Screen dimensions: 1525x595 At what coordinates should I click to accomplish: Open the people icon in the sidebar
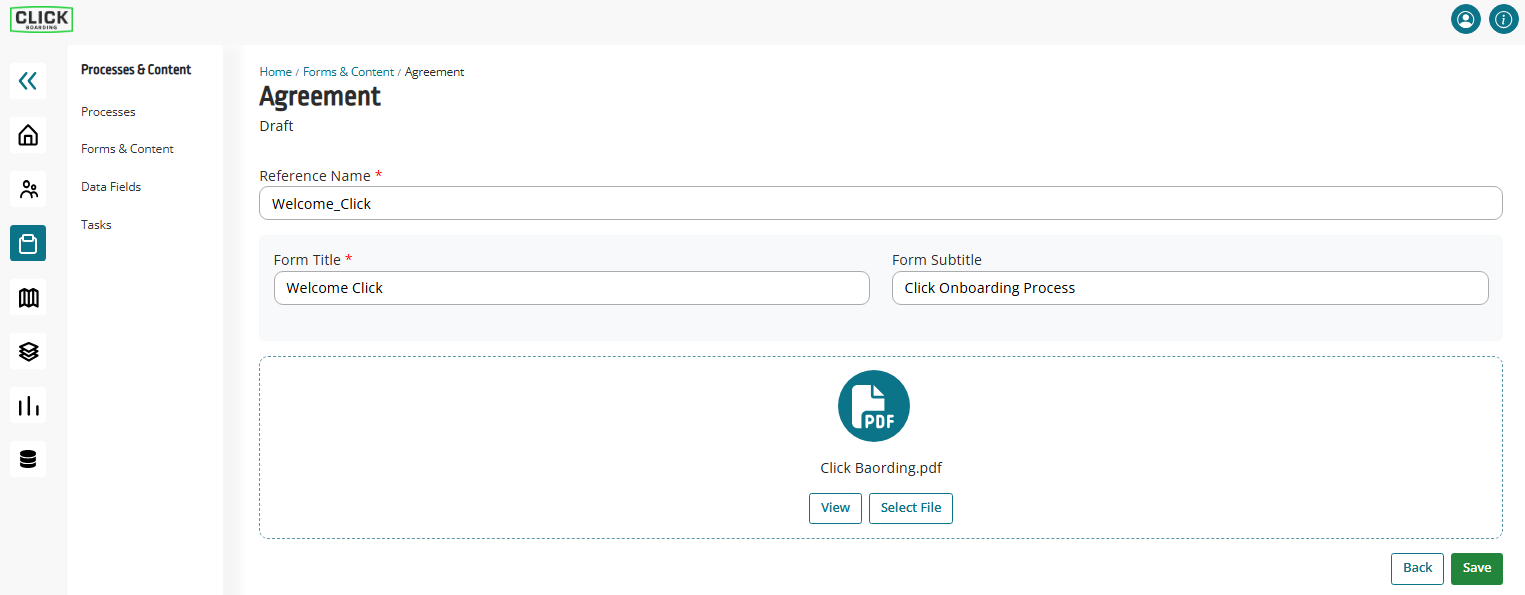(28, 189)
